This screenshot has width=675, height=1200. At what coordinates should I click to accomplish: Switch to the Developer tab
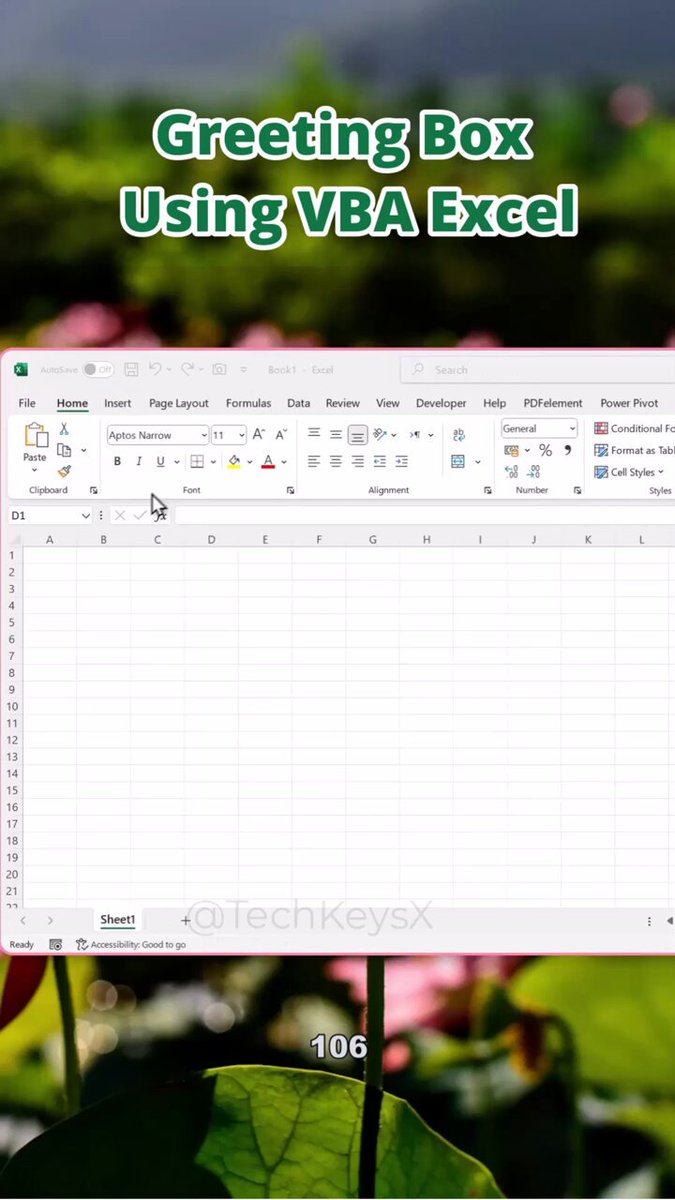click(x=441, y=403)
